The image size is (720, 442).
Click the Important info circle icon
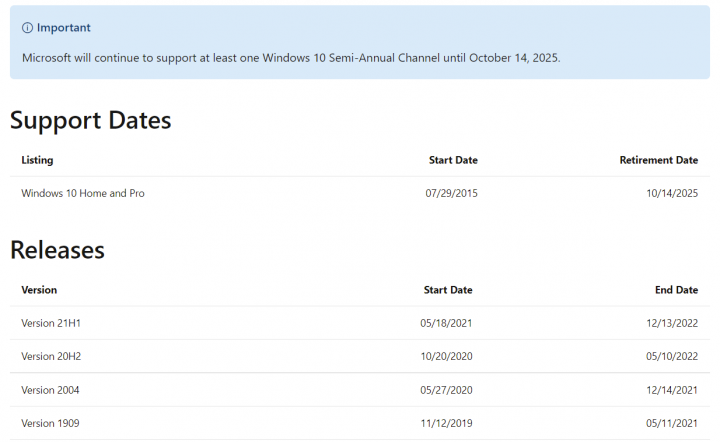[28, 28]
